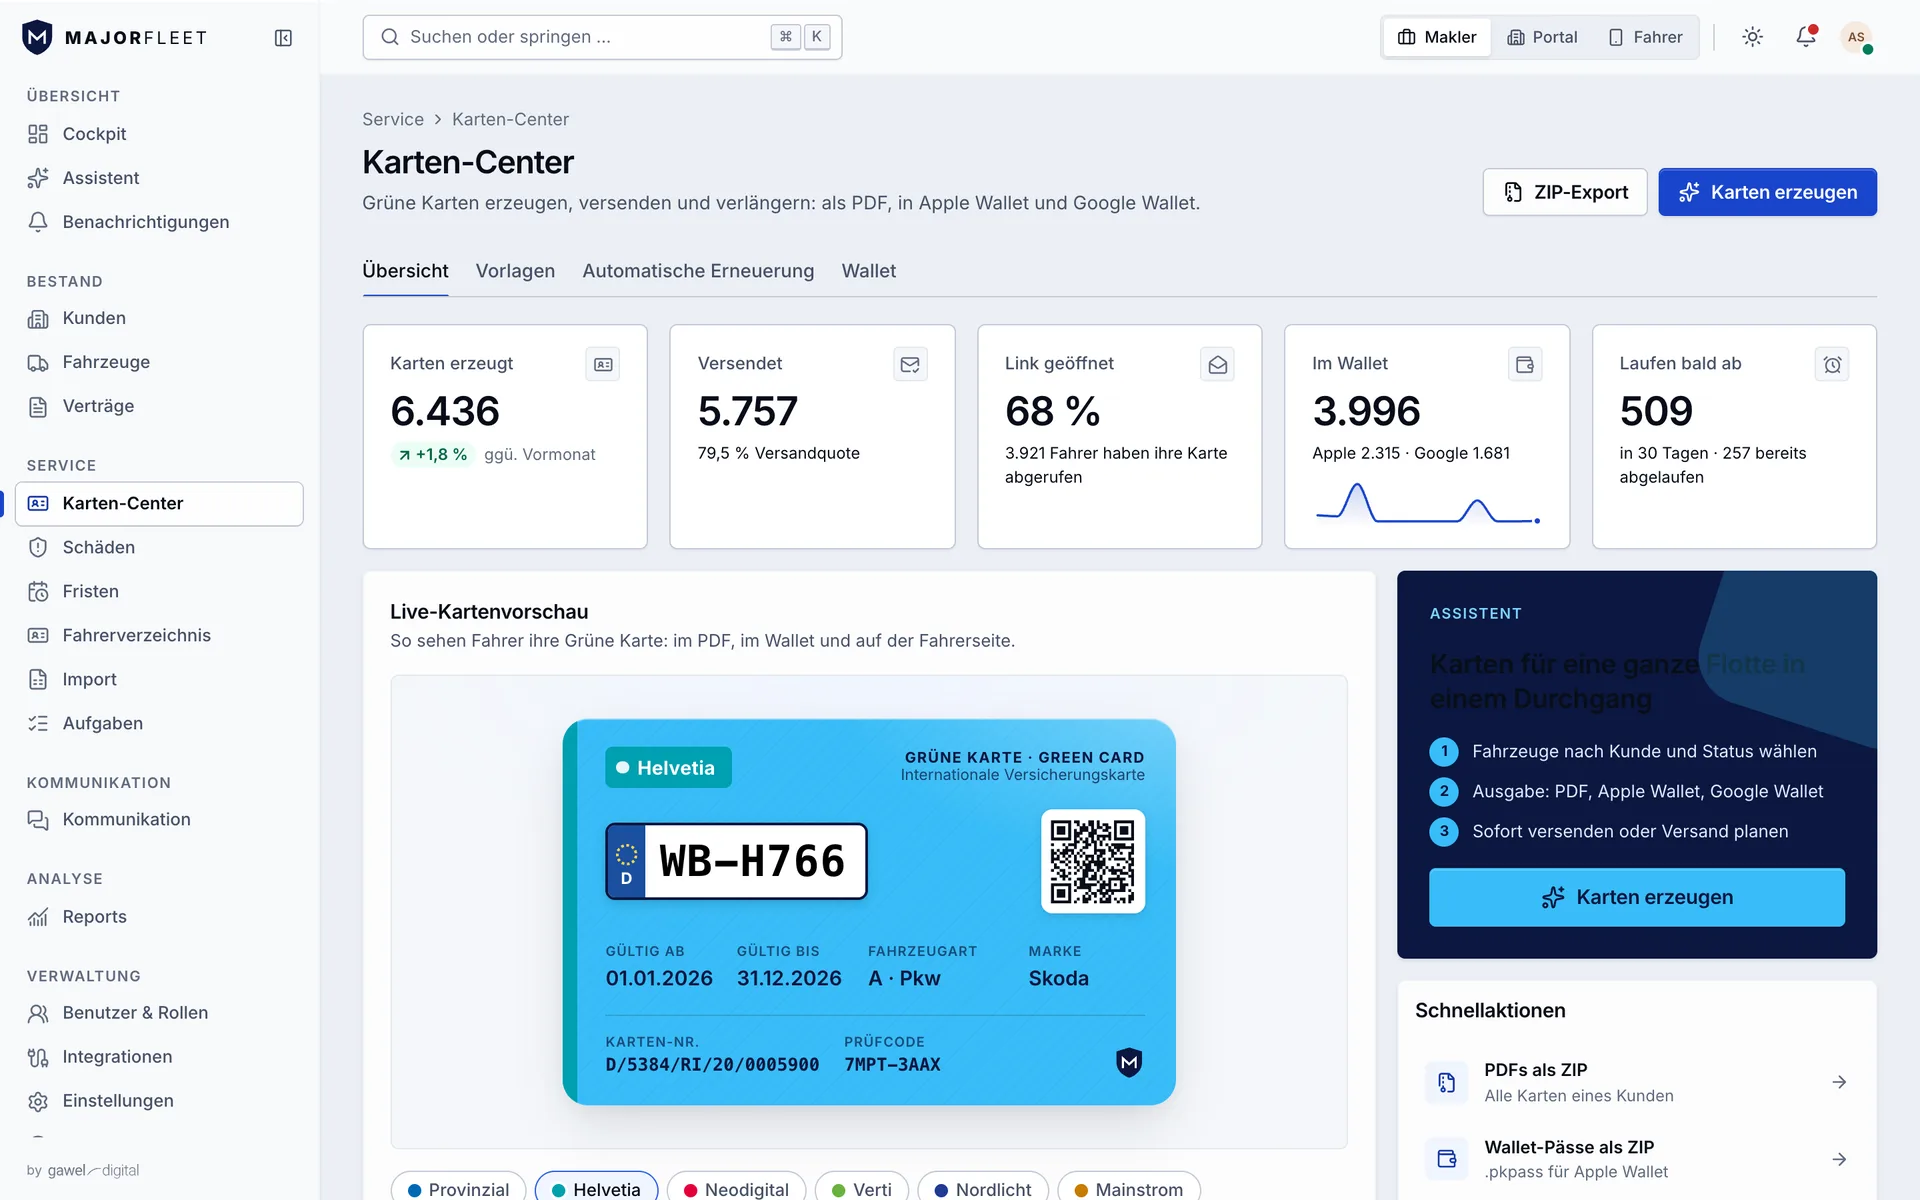Open Fristen in the sidebar
Screen dimensions: 1920x1200
(159, 591)
